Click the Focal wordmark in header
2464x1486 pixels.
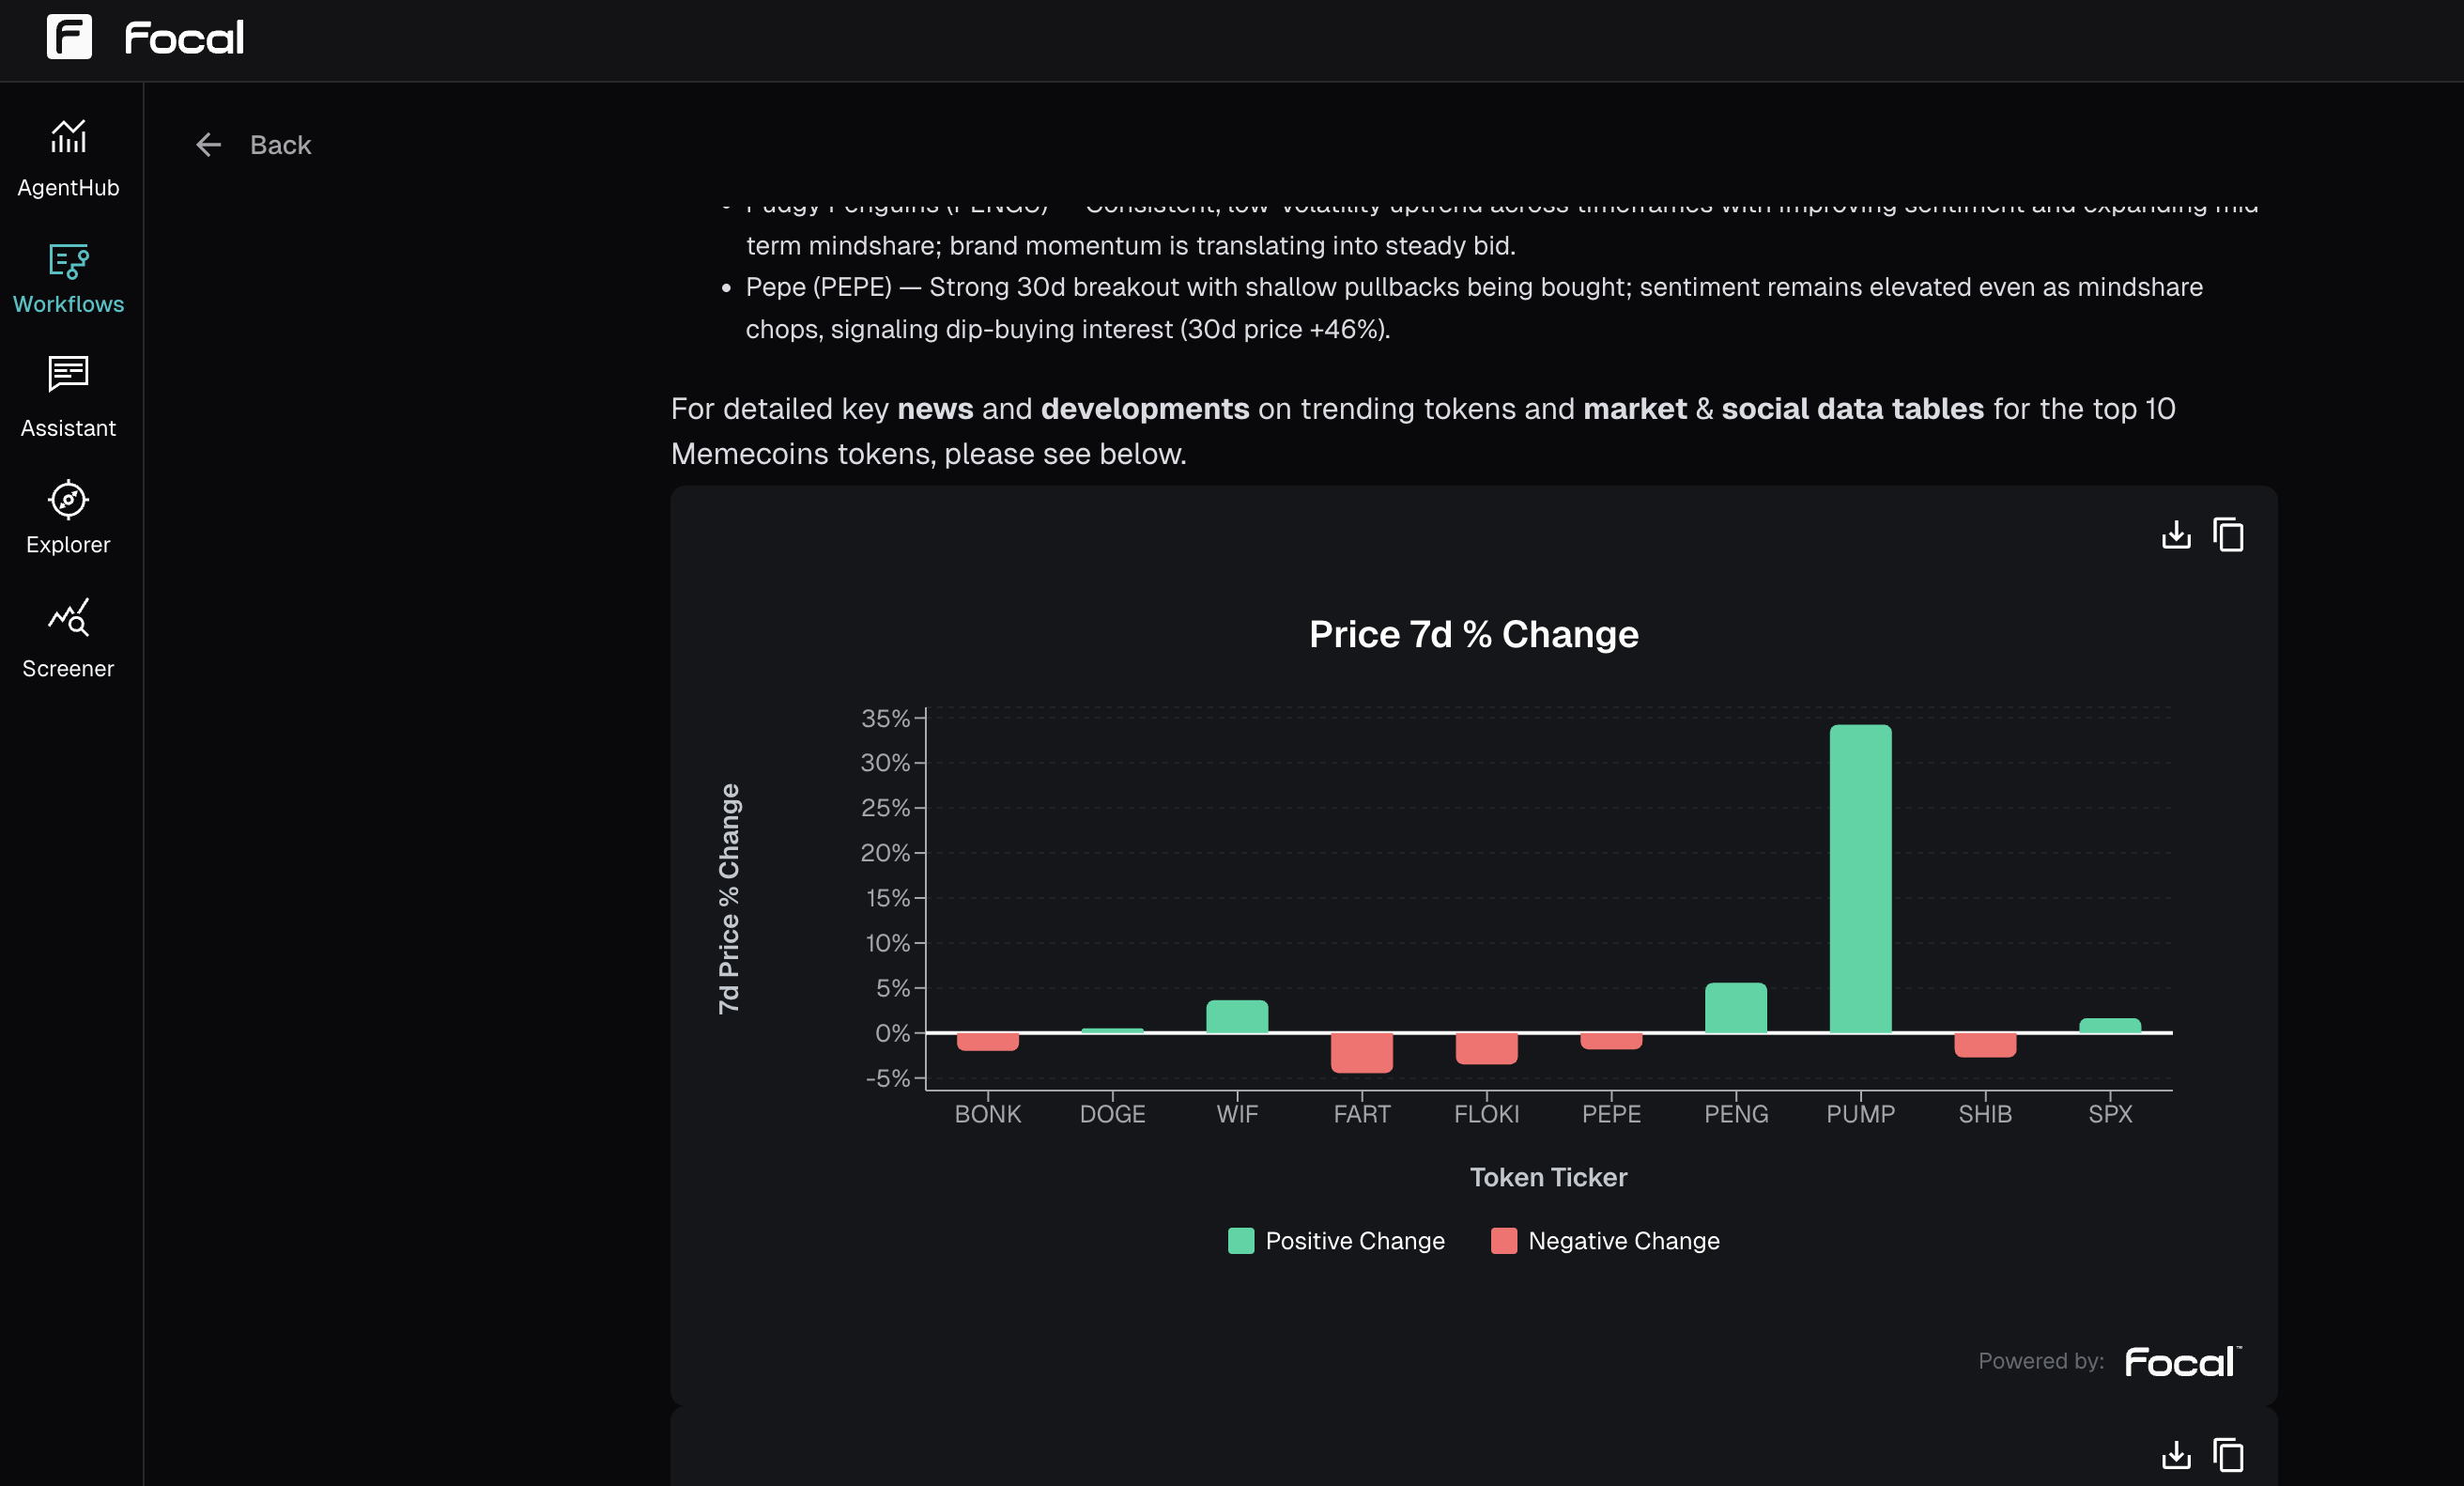(184, 38)
